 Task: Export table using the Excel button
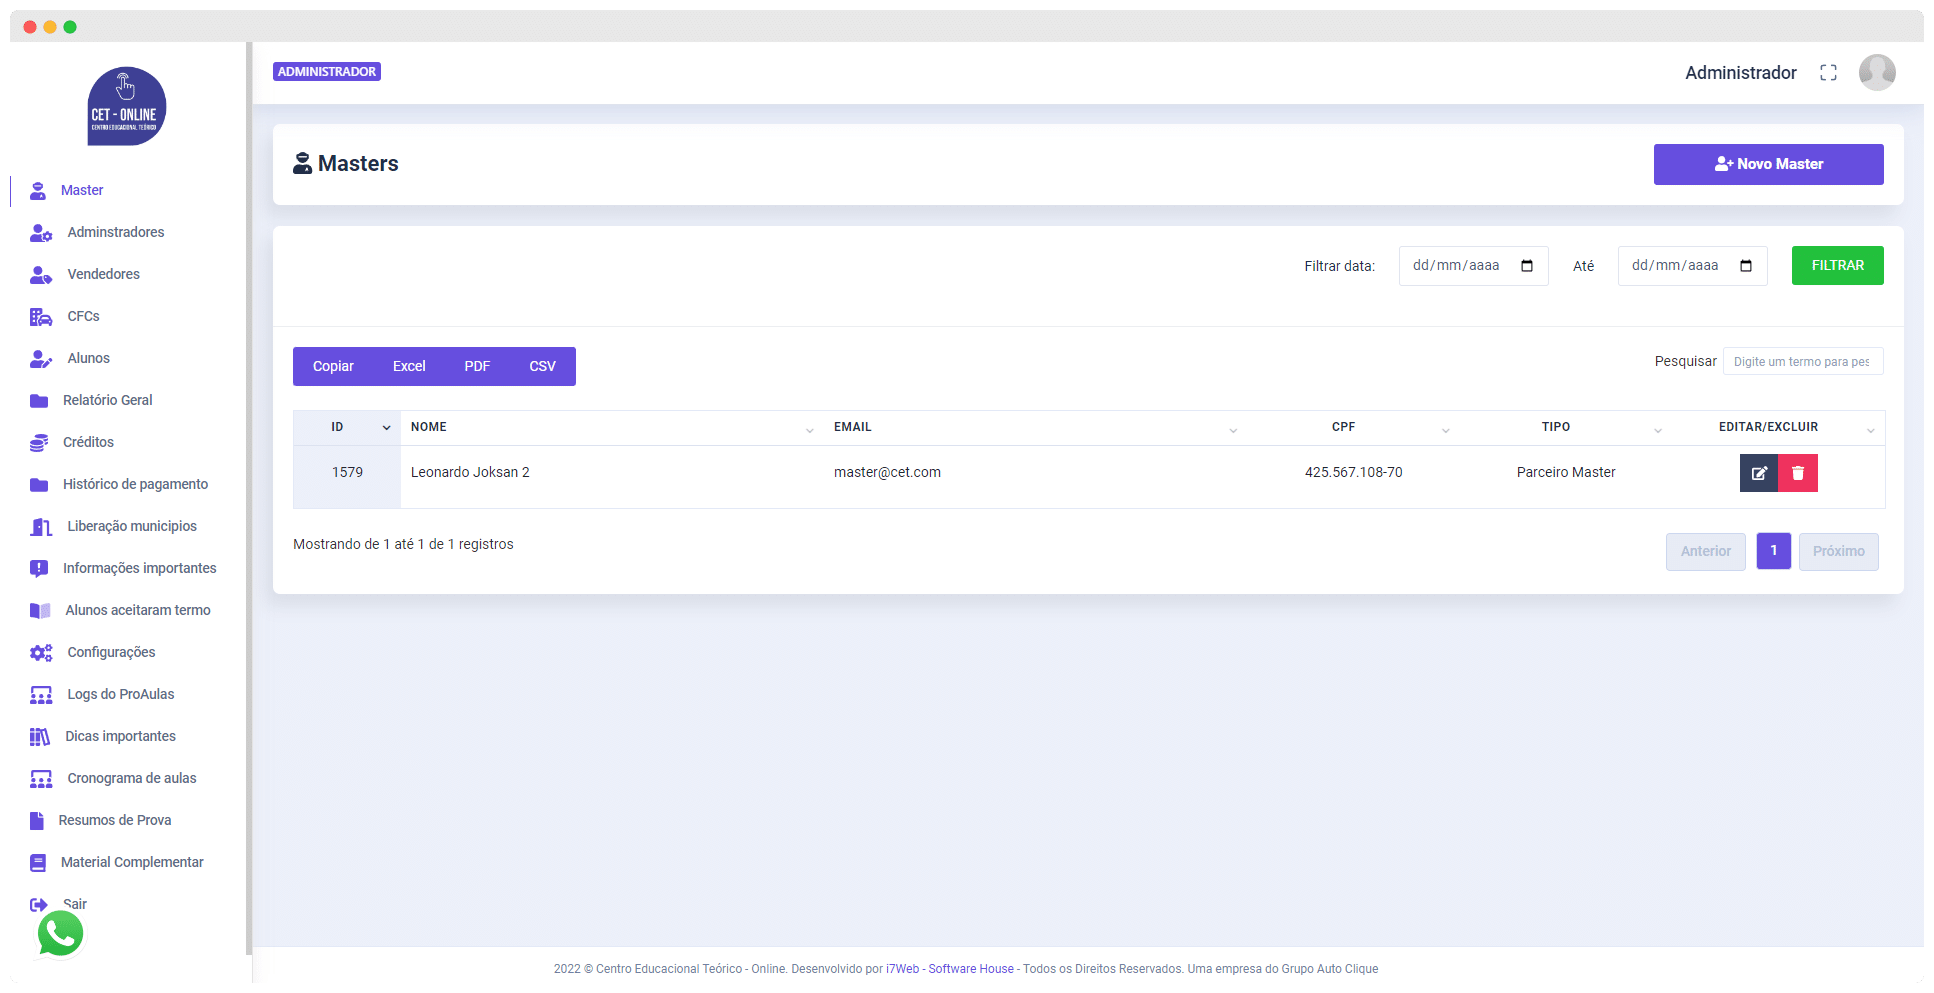[x=408, y=366]
